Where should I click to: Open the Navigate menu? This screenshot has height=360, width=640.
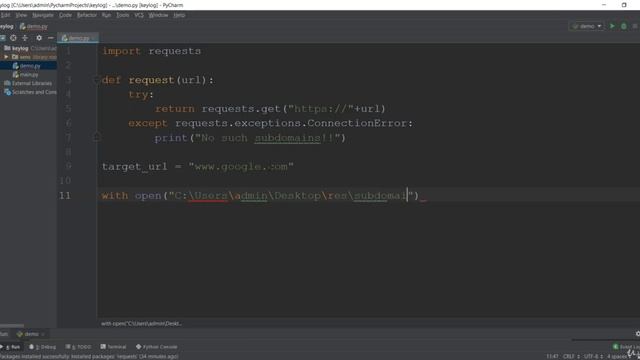click(x=42, y=15)
